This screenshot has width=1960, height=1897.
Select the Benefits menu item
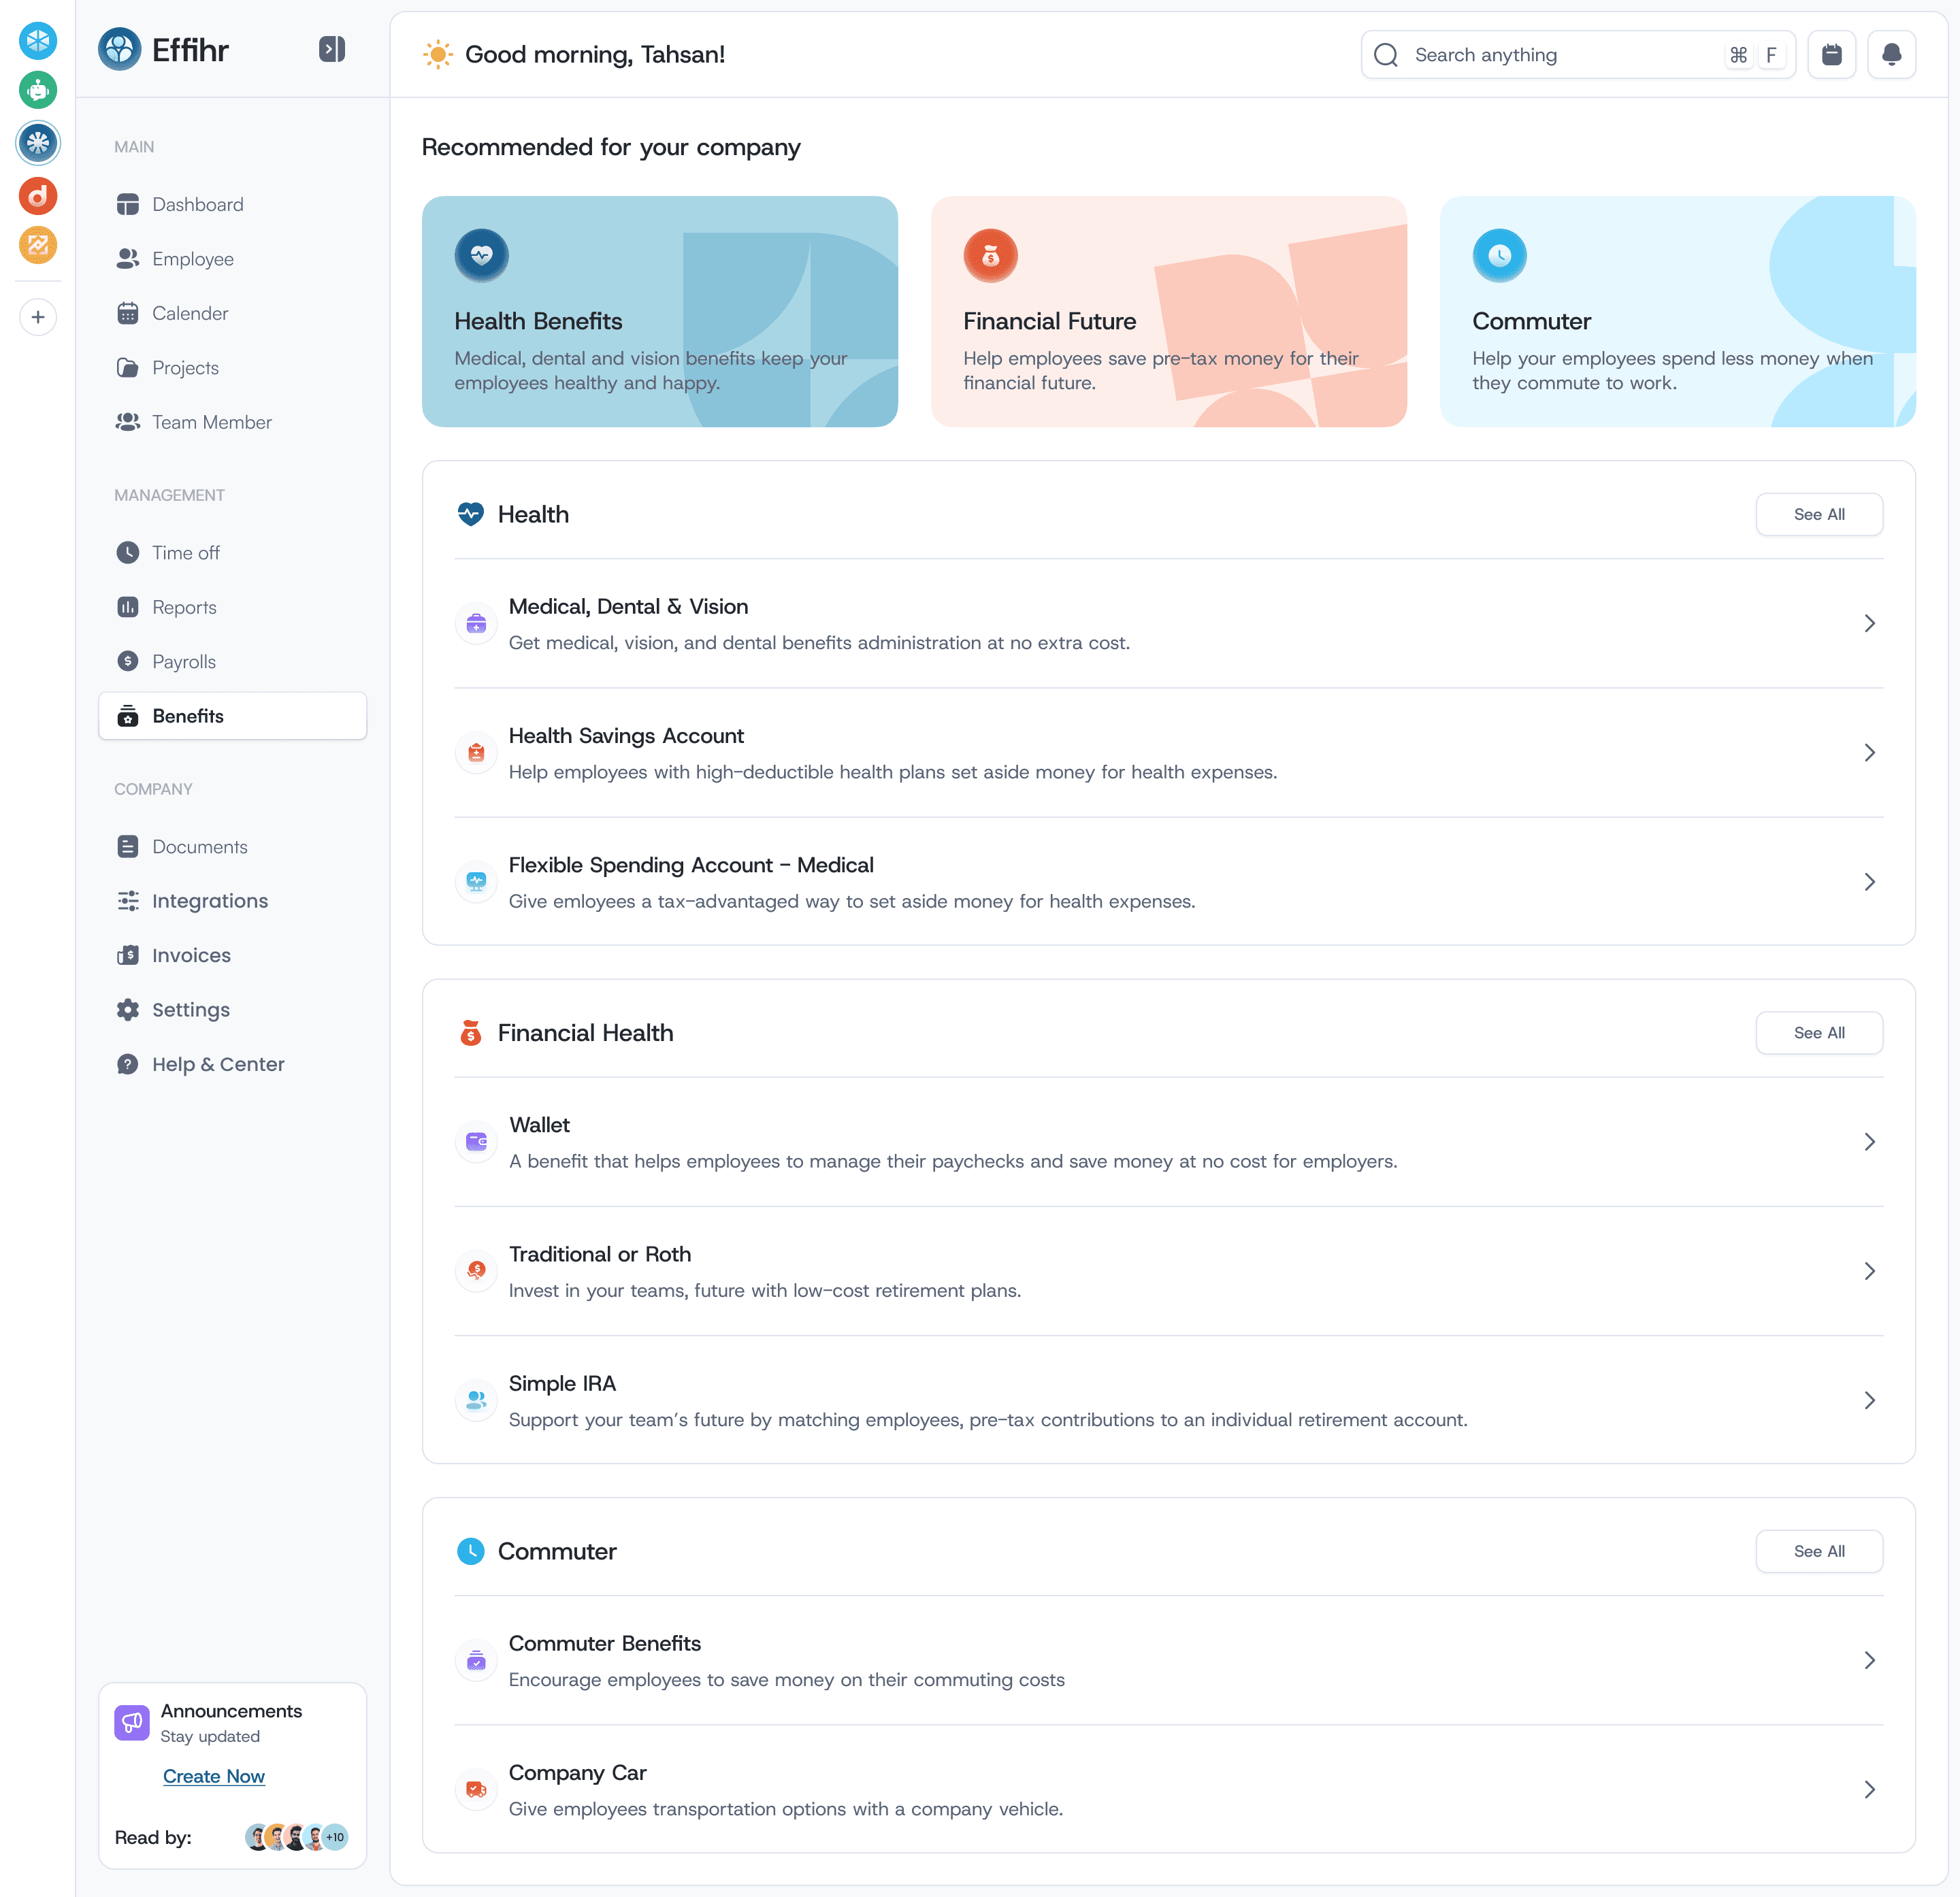tap(232, 716)
